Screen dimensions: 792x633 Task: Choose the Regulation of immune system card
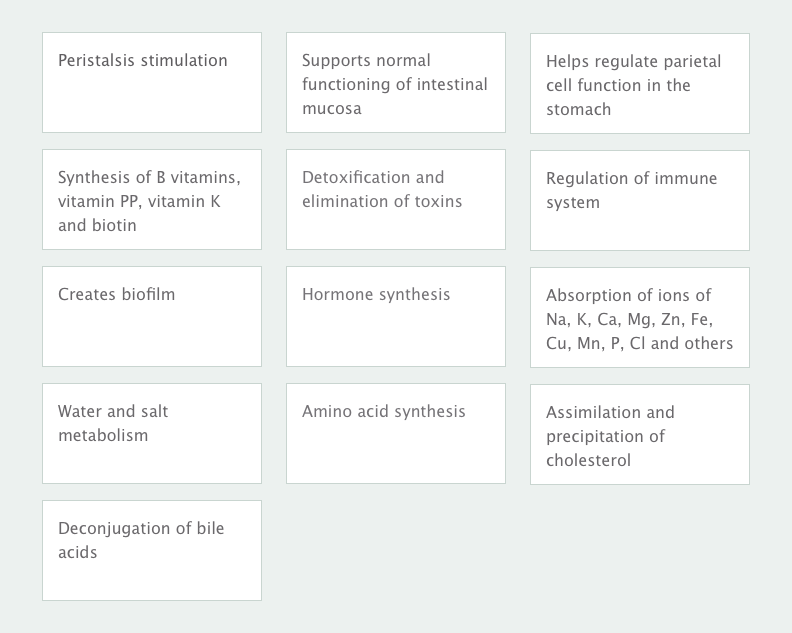tap(640, 200)
